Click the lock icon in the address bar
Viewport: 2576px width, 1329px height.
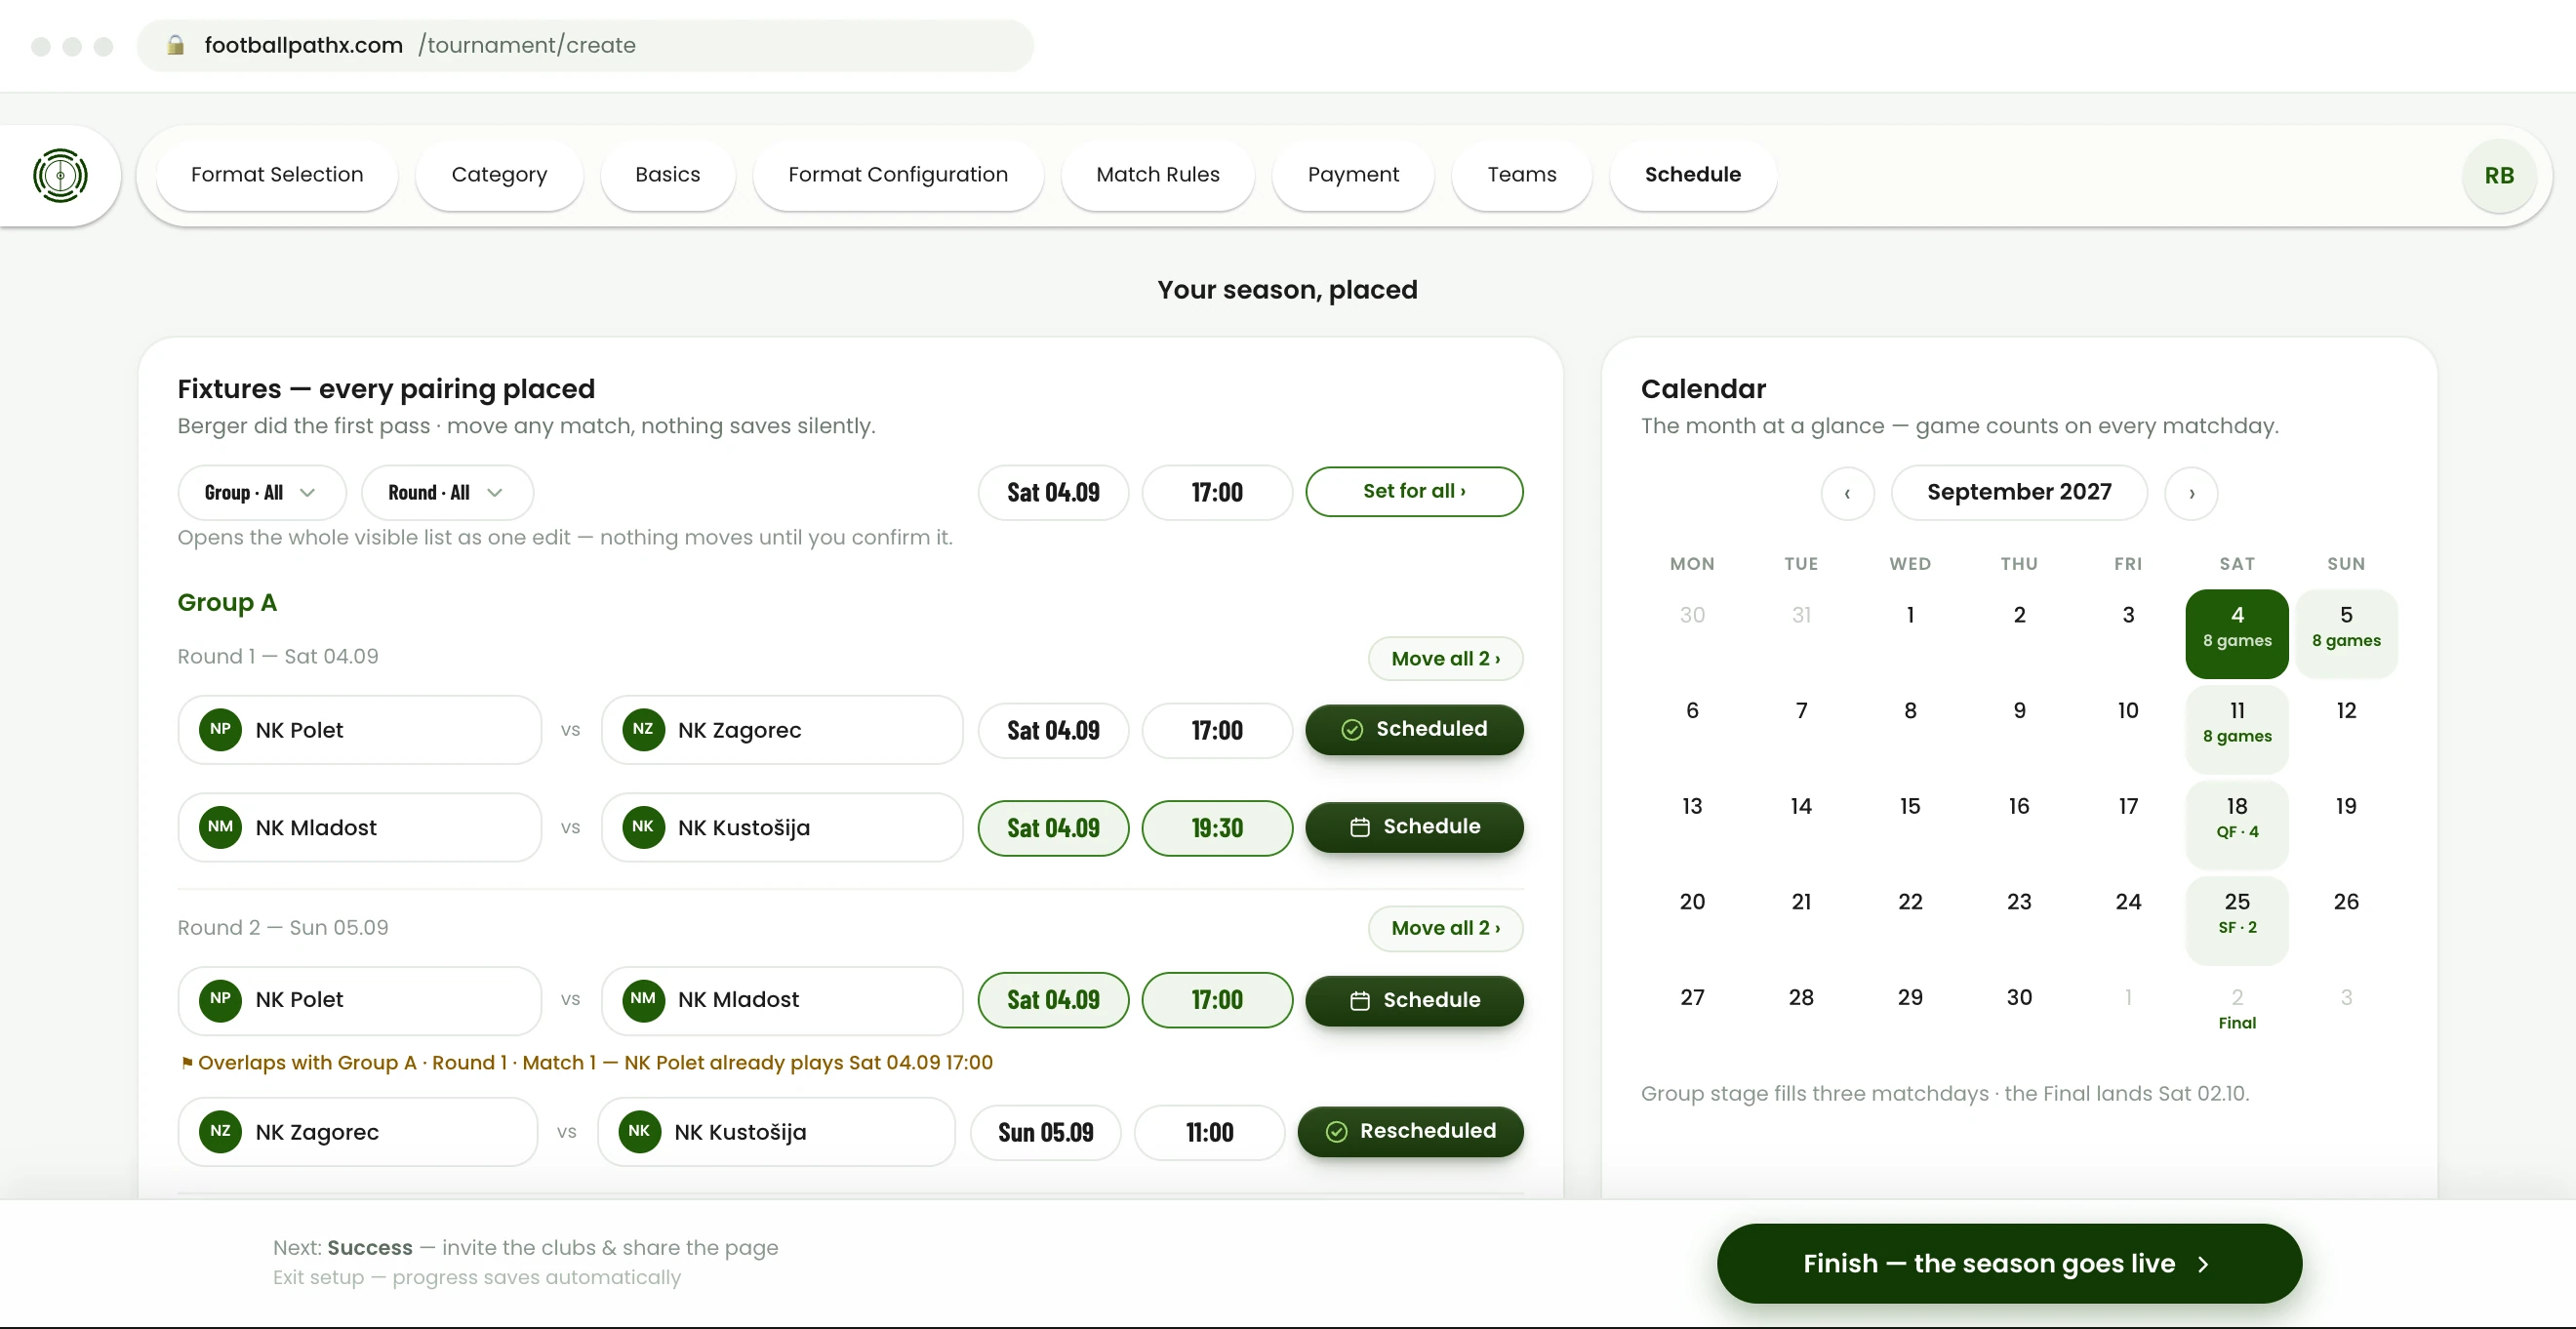click(x=175, y=45)
